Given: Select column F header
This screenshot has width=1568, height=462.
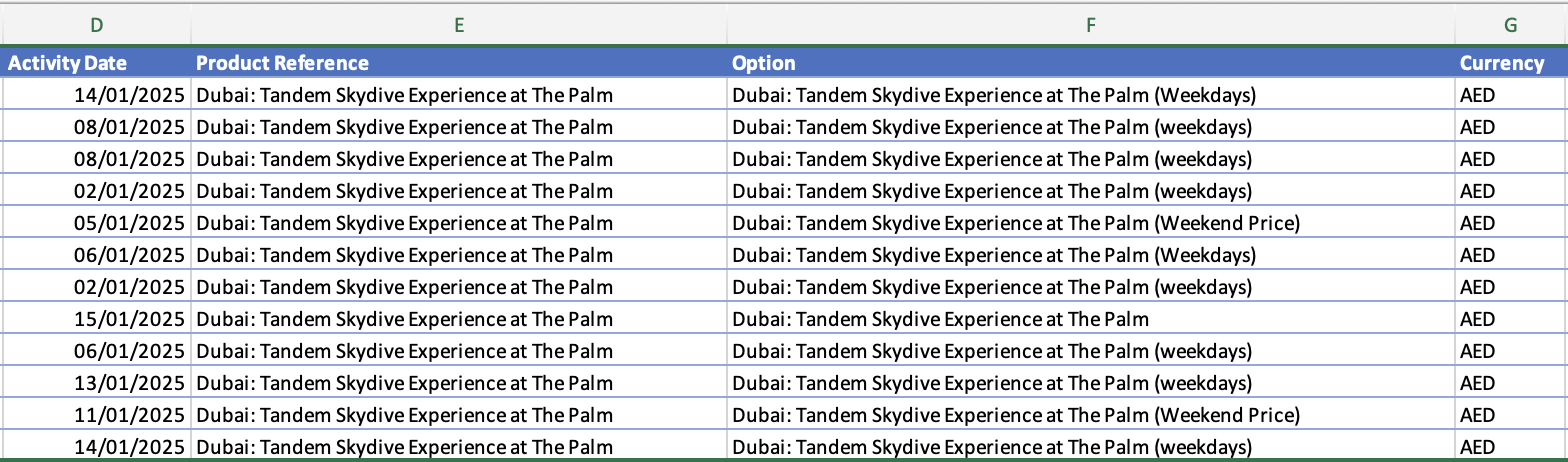Looking at the screenshot, I should [x=1091, y=26].
